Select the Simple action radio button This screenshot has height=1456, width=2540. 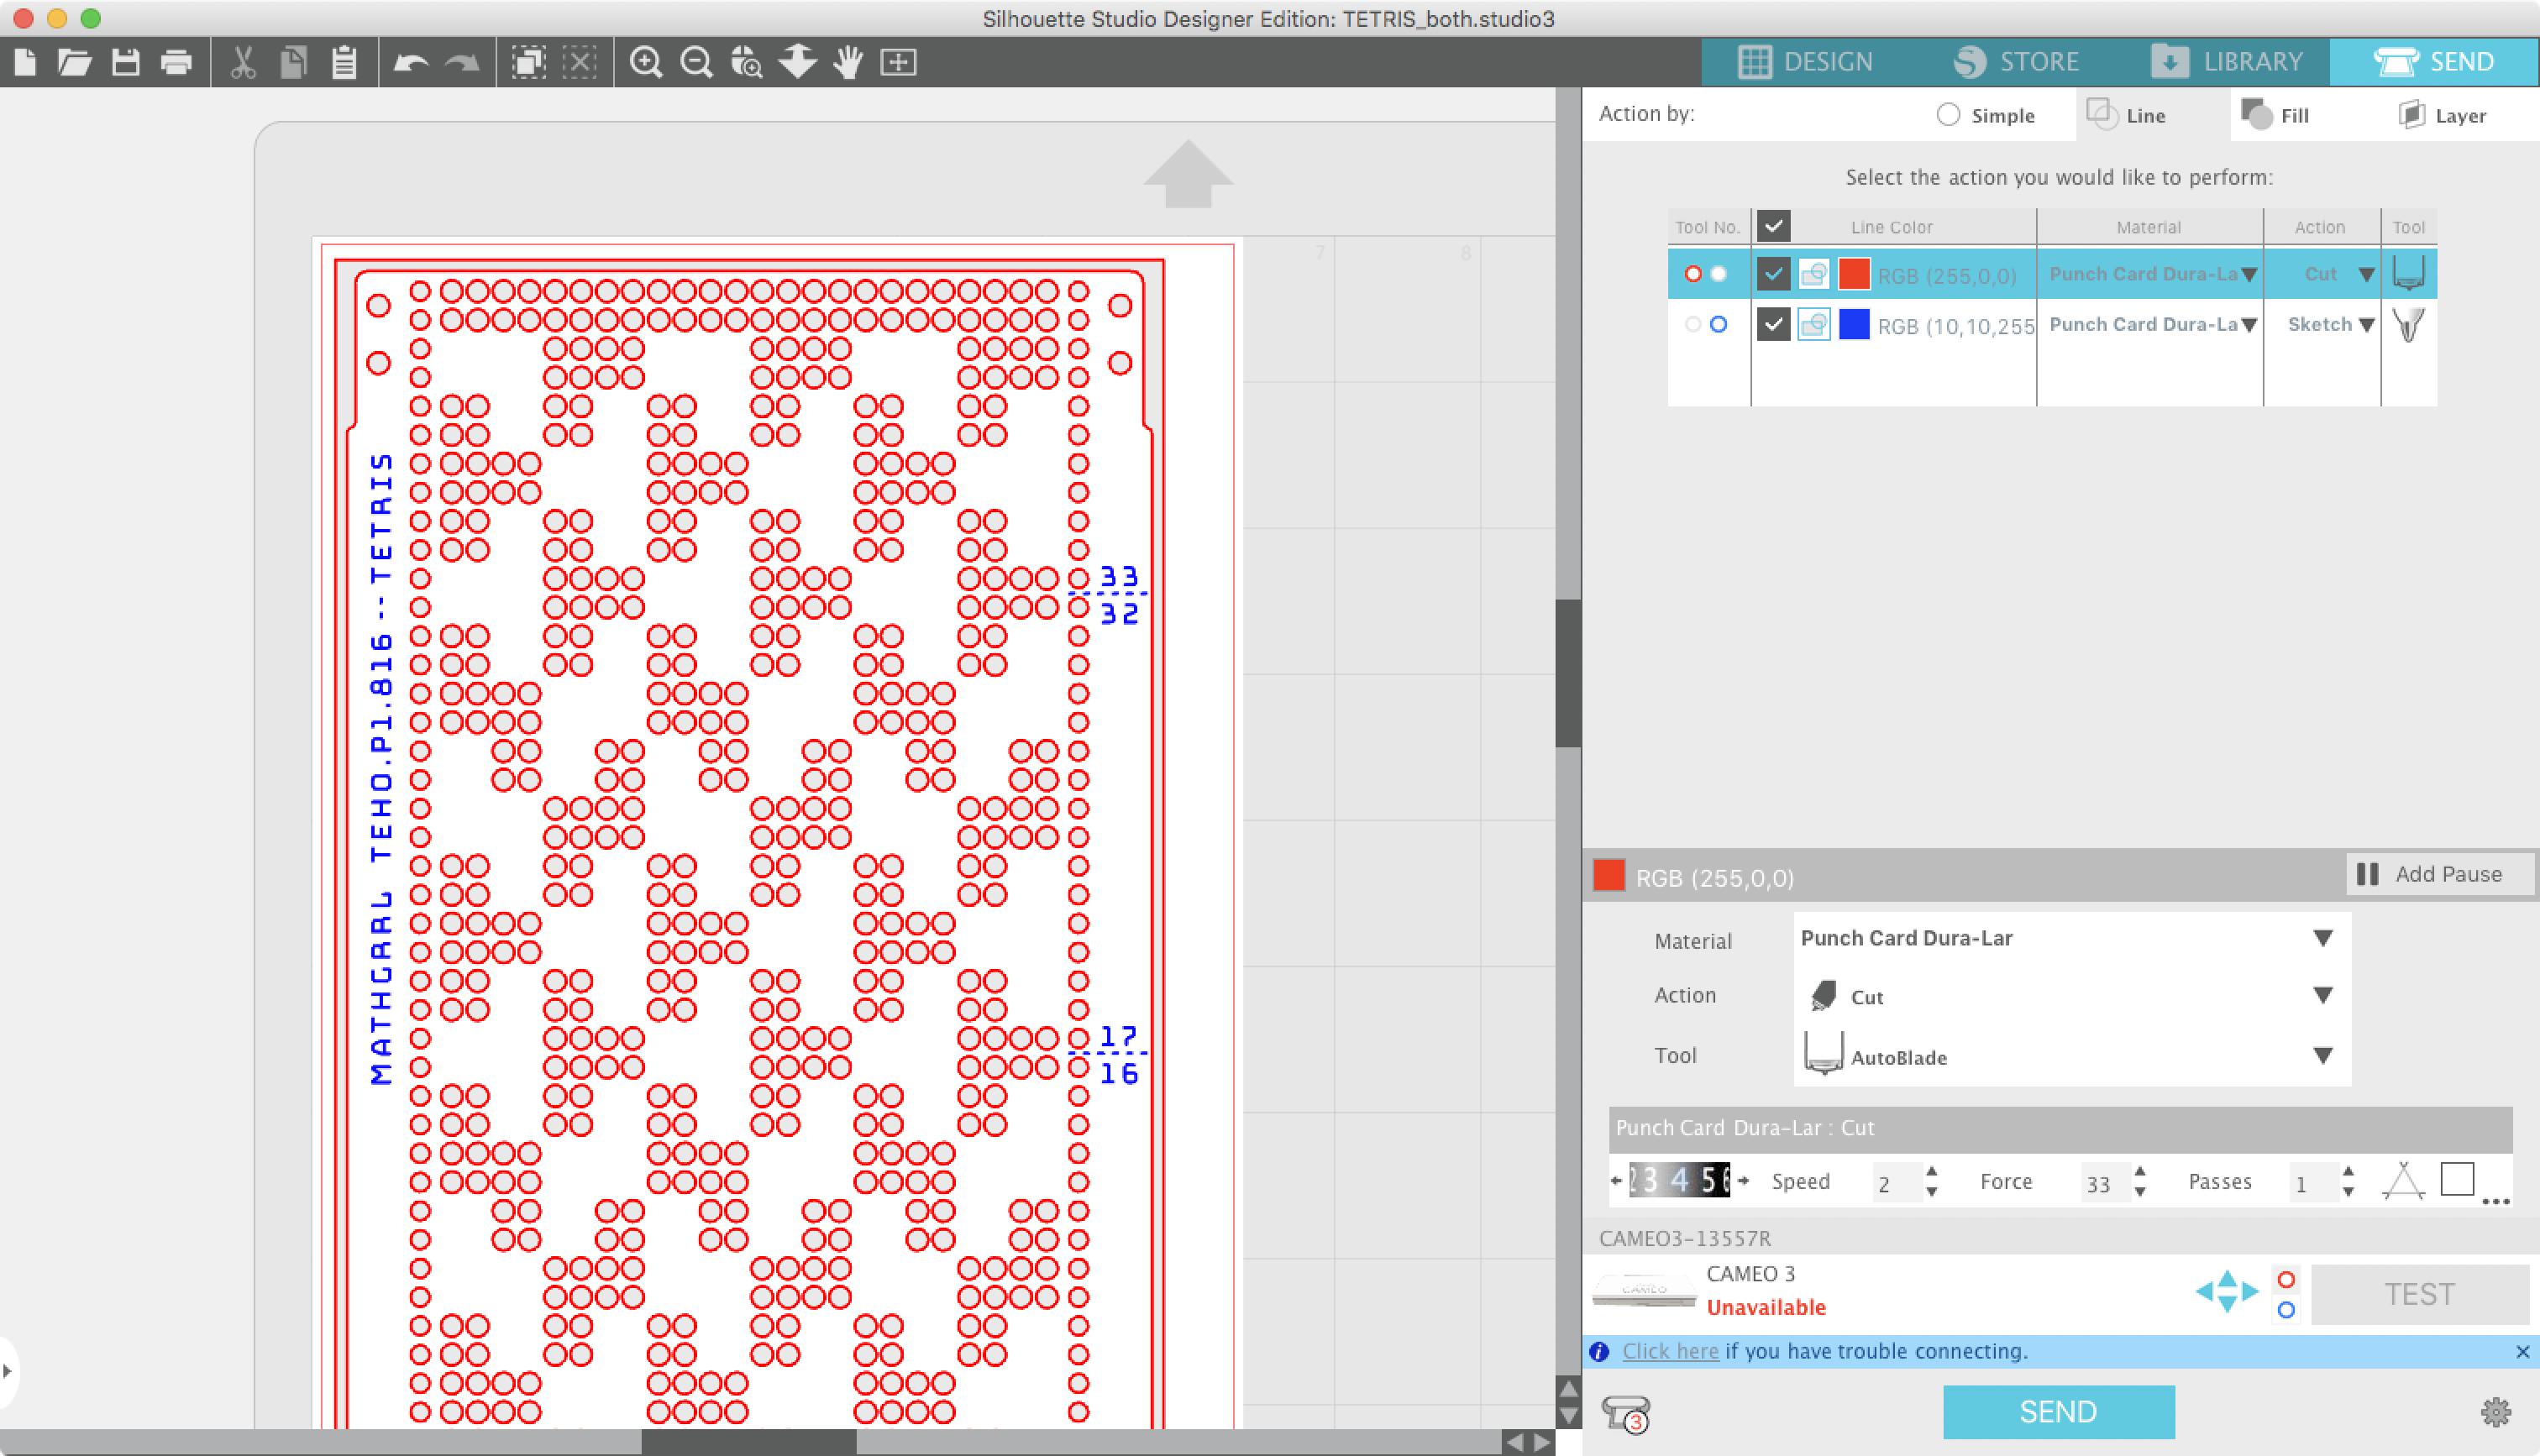1948,115
